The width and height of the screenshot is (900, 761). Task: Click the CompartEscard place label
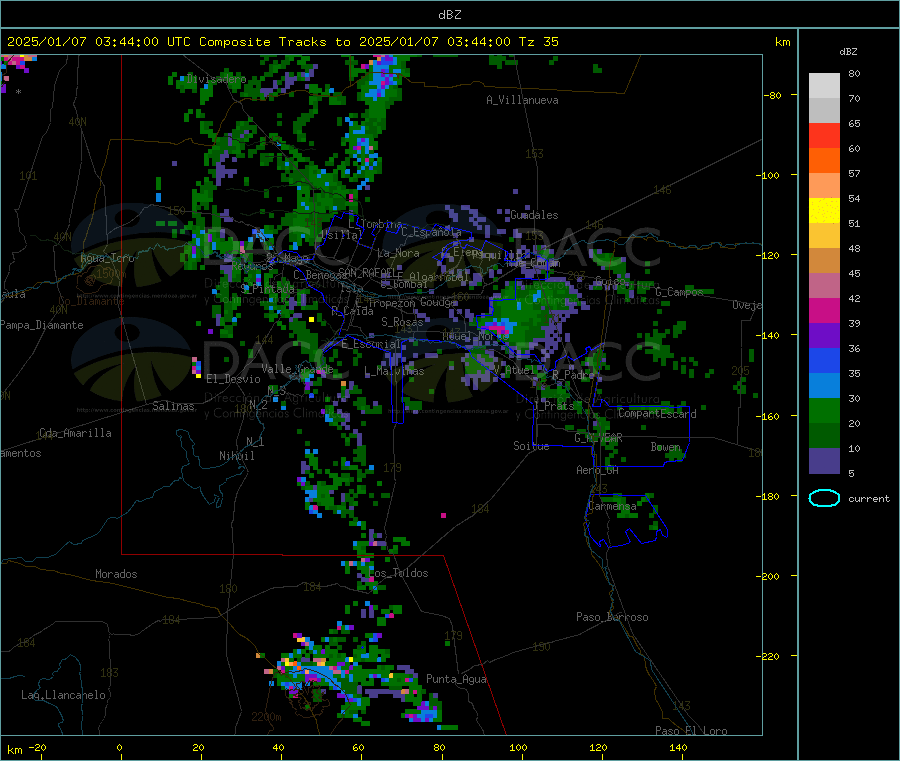pyautogui.click(x=657, y=414)
